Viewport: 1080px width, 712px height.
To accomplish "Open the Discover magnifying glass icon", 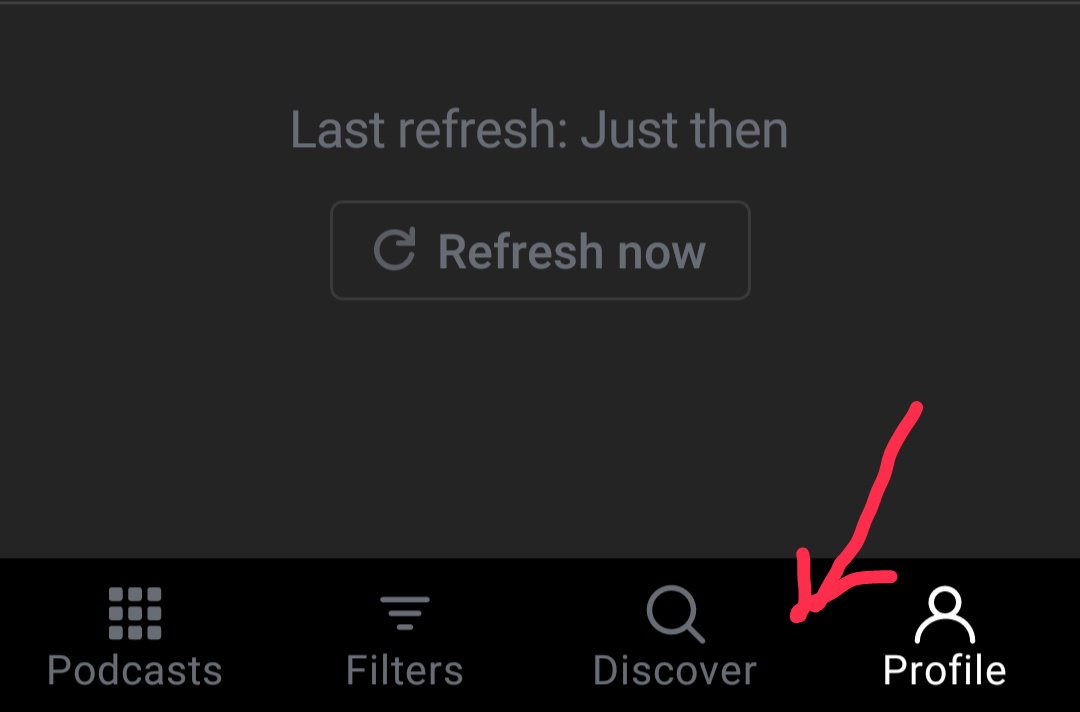I will (x=676, y=614).
